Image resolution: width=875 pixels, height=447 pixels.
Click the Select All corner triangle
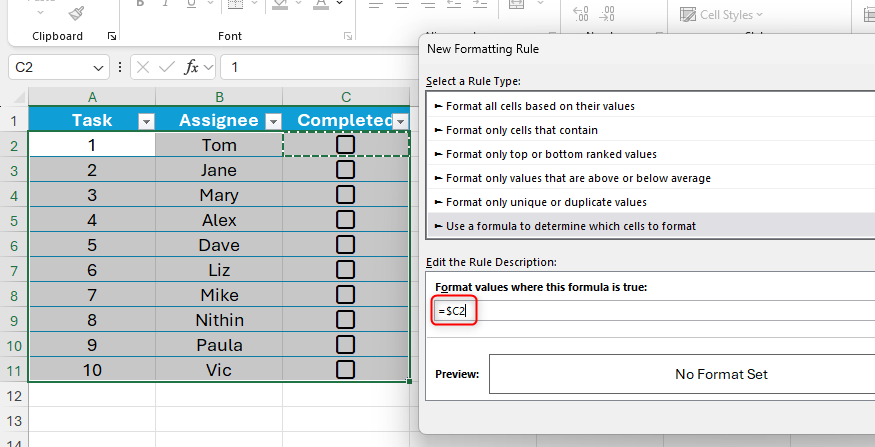15,97
